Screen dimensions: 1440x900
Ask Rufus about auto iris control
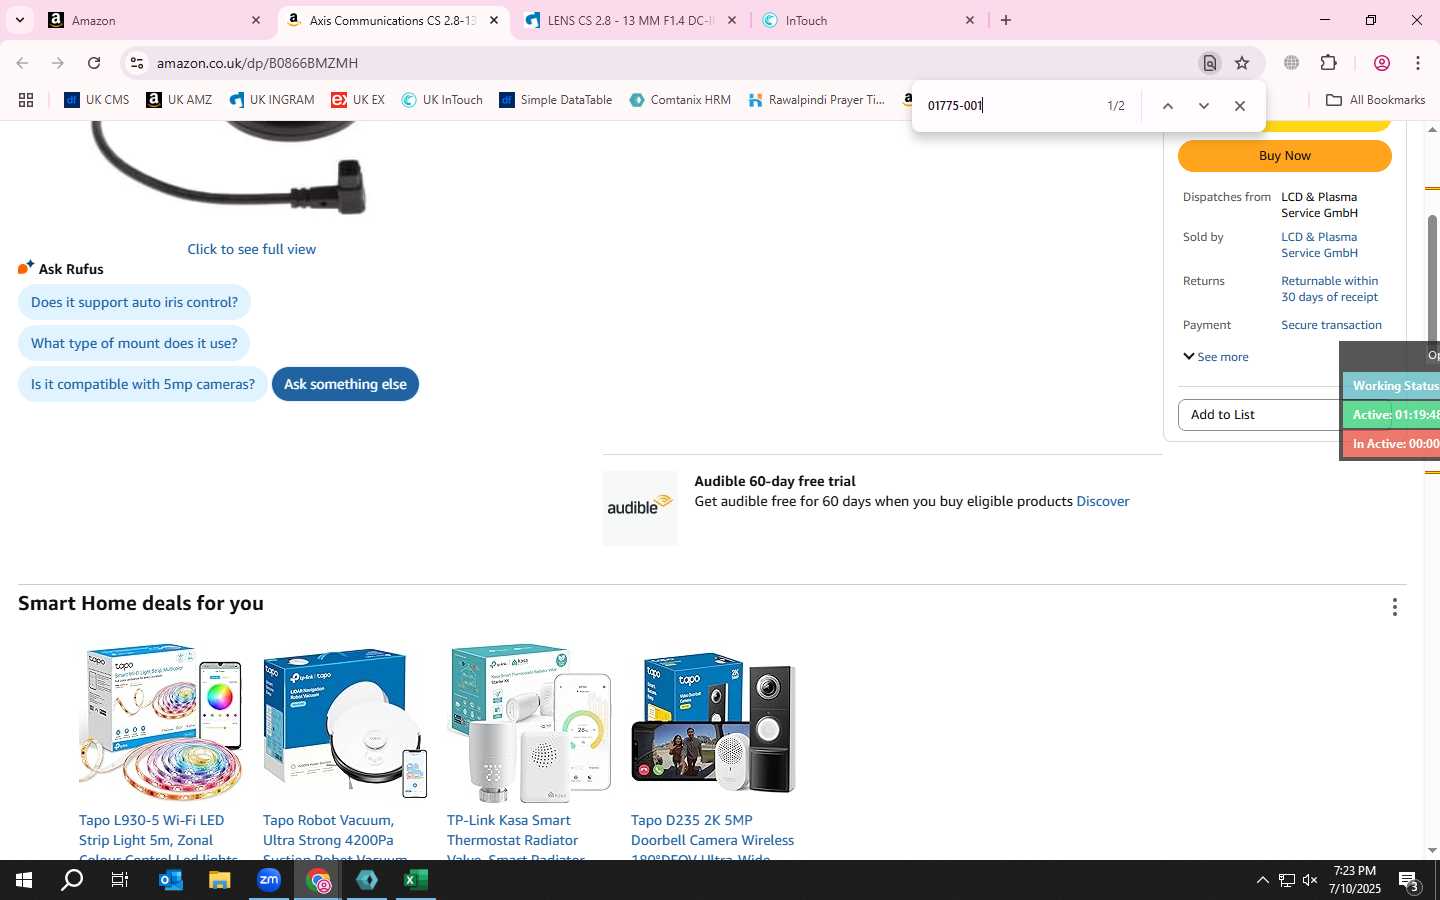[x=134, y=302]
